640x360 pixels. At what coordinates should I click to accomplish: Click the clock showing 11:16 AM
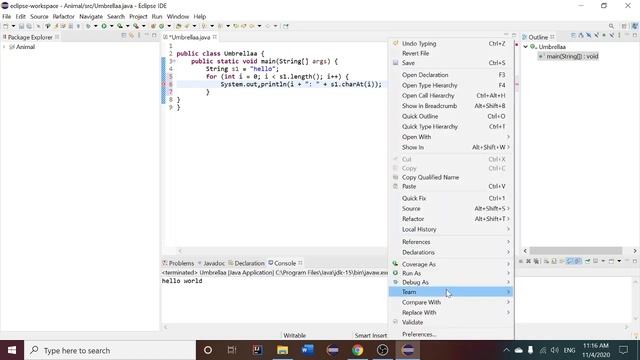[596, 346]
